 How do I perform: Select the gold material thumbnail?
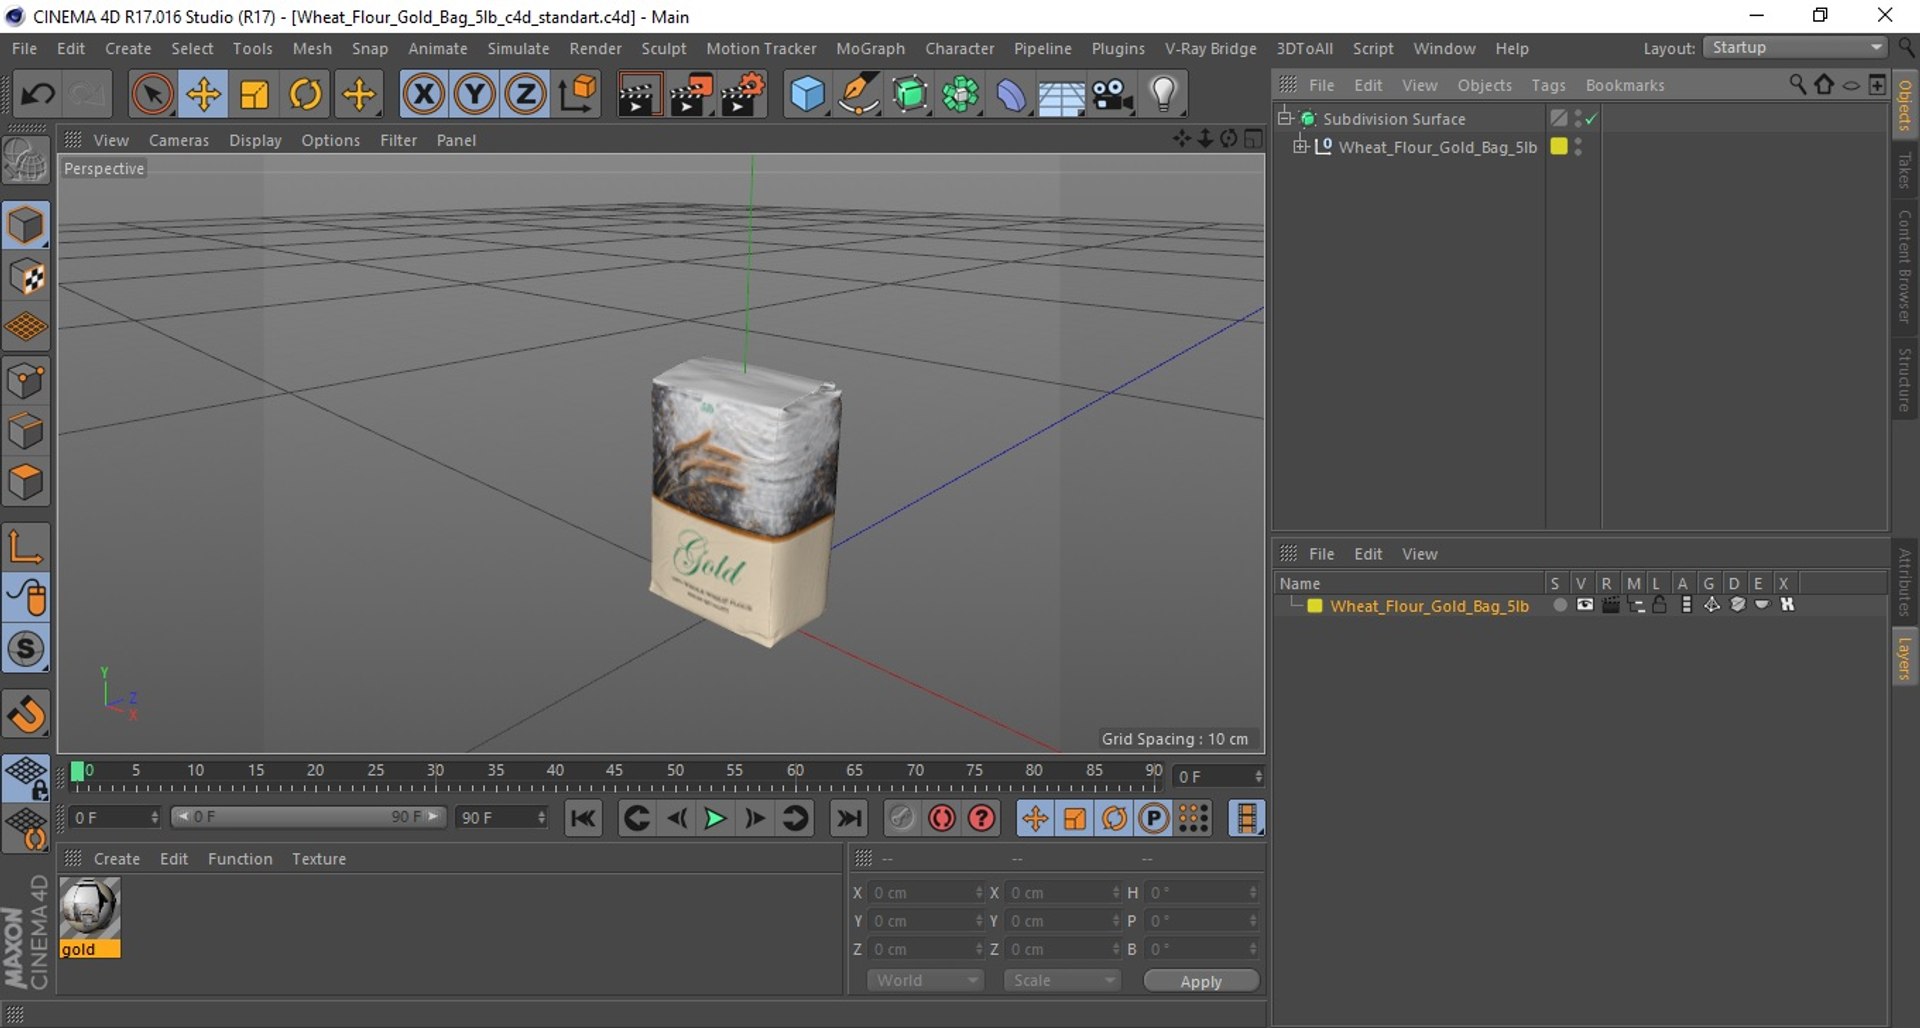tap(90, 909)
